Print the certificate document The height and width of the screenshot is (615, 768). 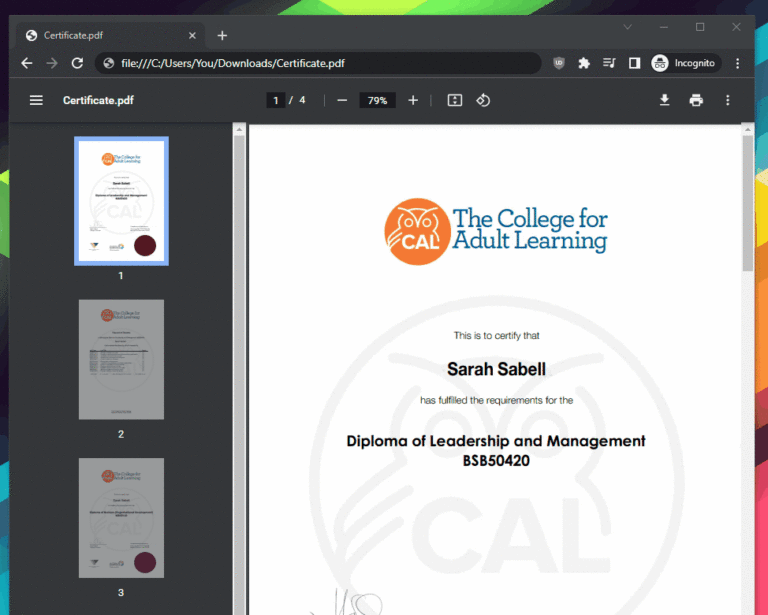696,100
